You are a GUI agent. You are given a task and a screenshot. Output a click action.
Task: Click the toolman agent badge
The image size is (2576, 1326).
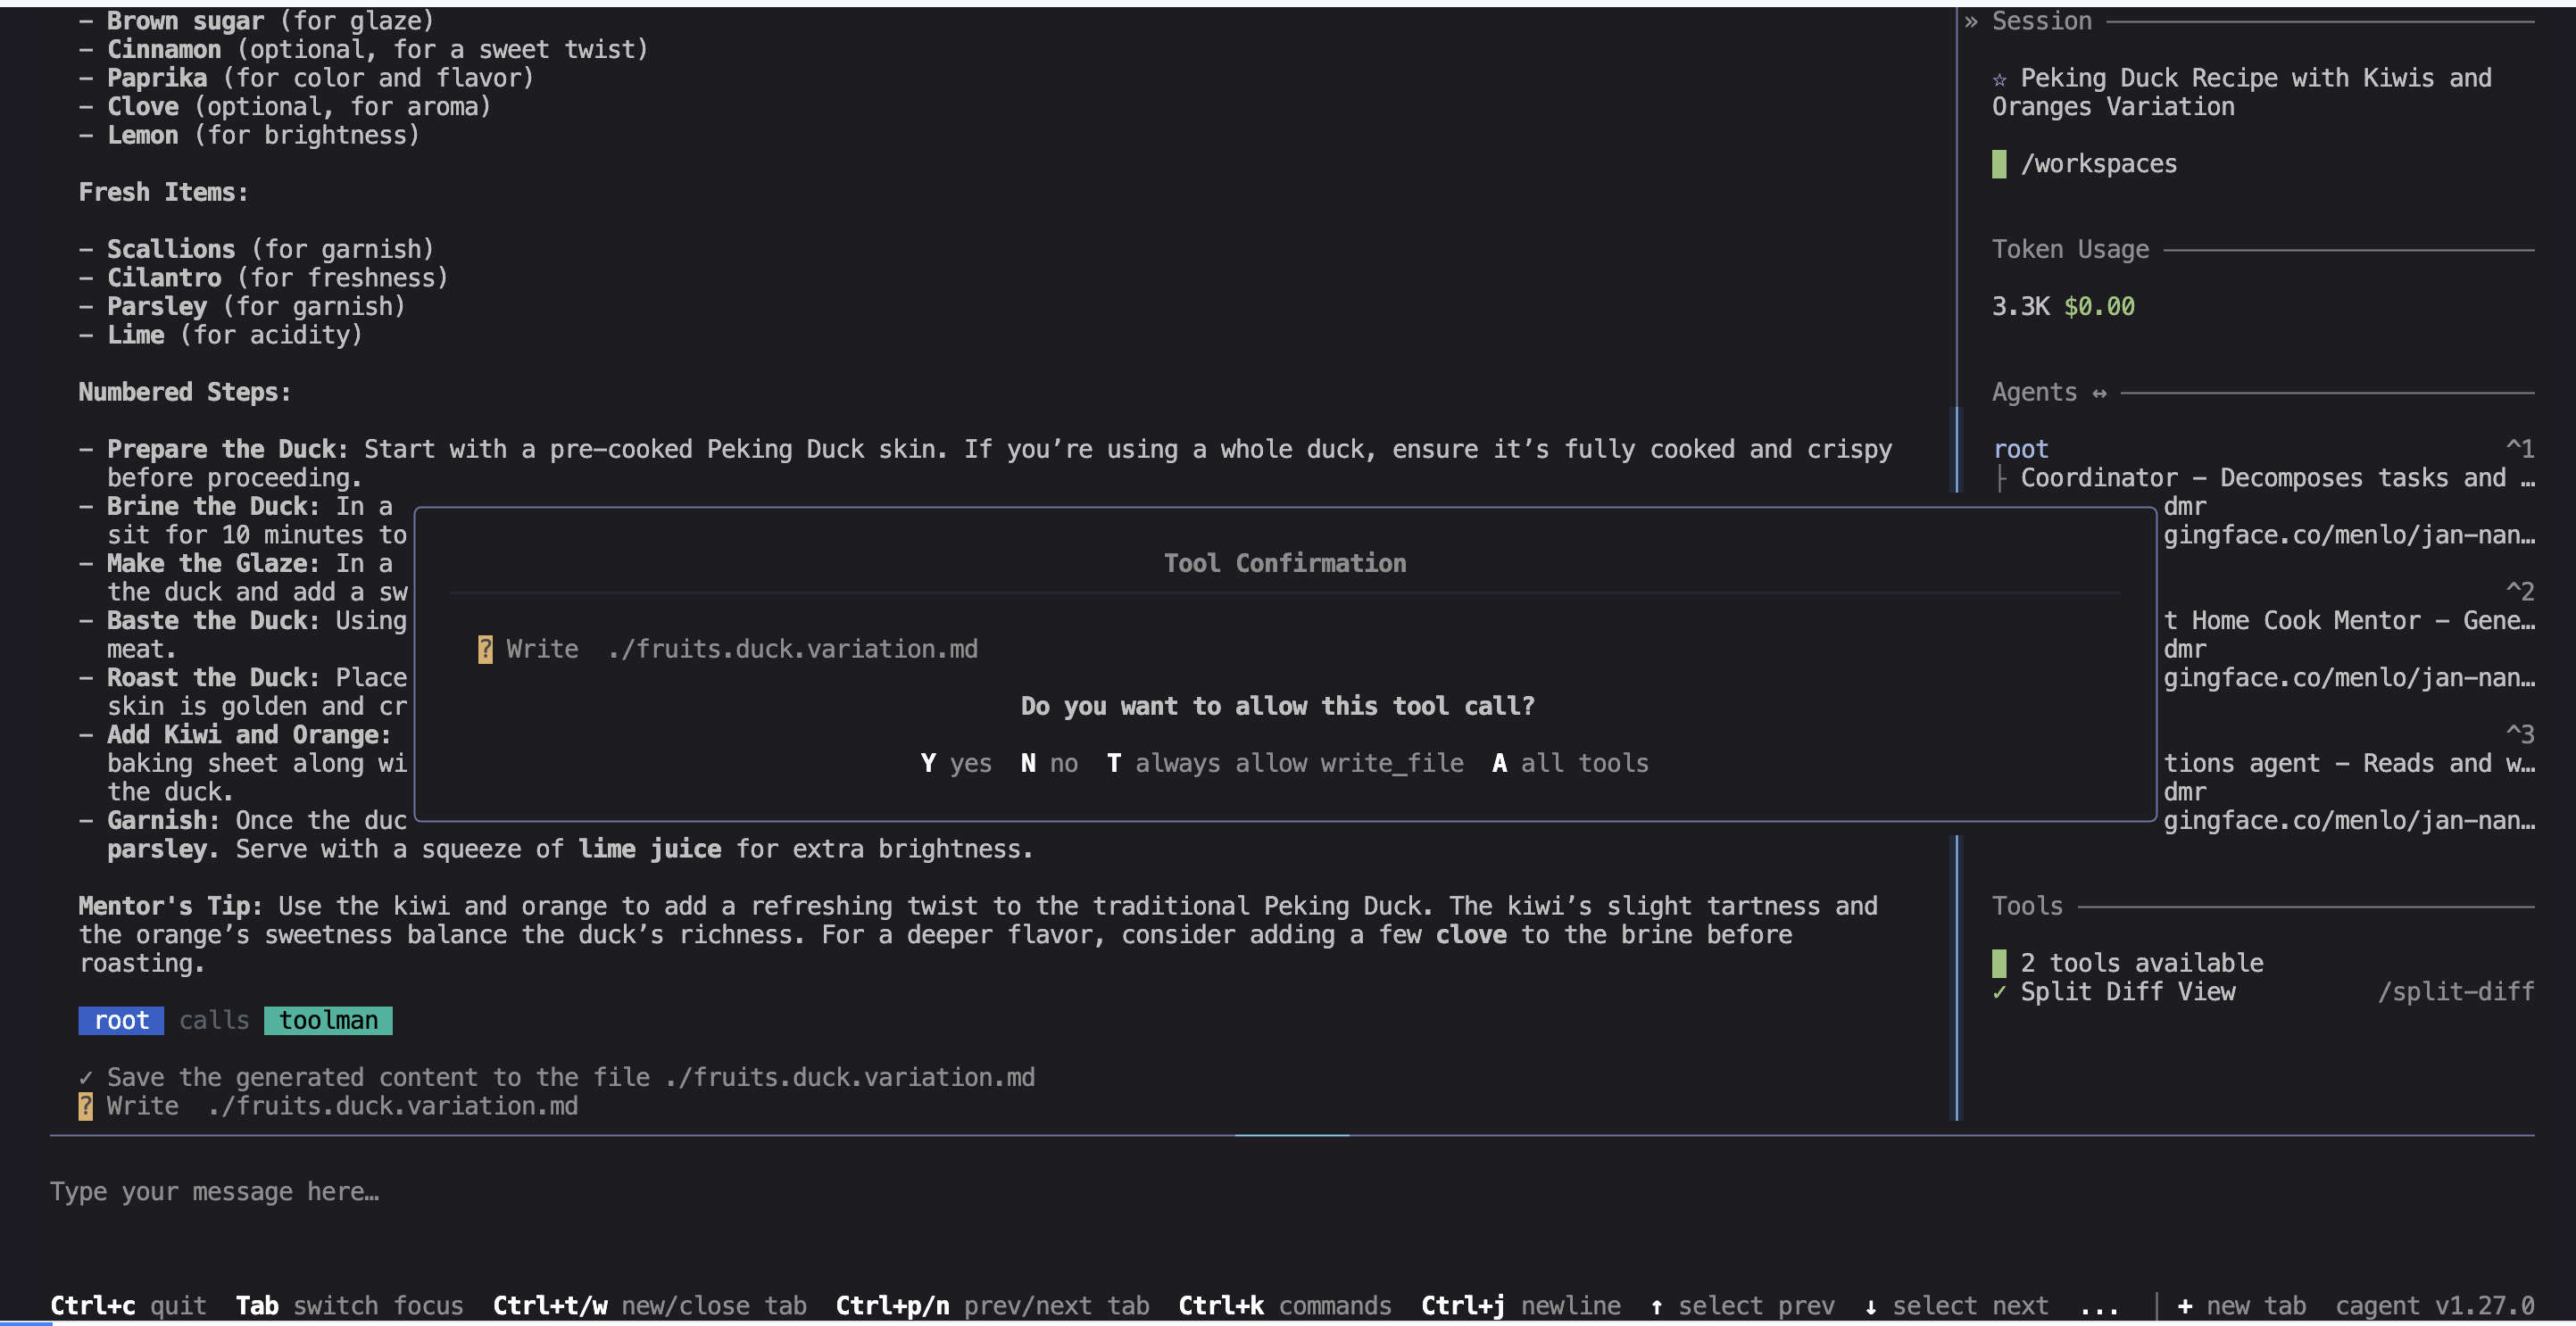click(x=328, y=1020)
